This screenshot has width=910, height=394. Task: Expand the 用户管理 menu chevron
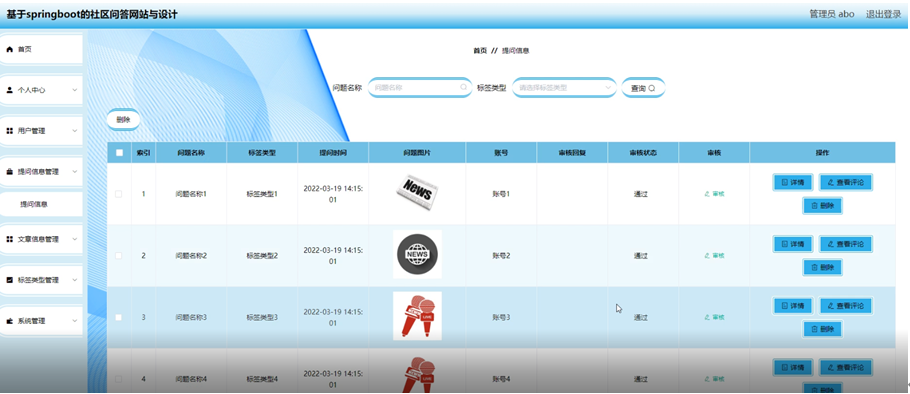point(74,131)
